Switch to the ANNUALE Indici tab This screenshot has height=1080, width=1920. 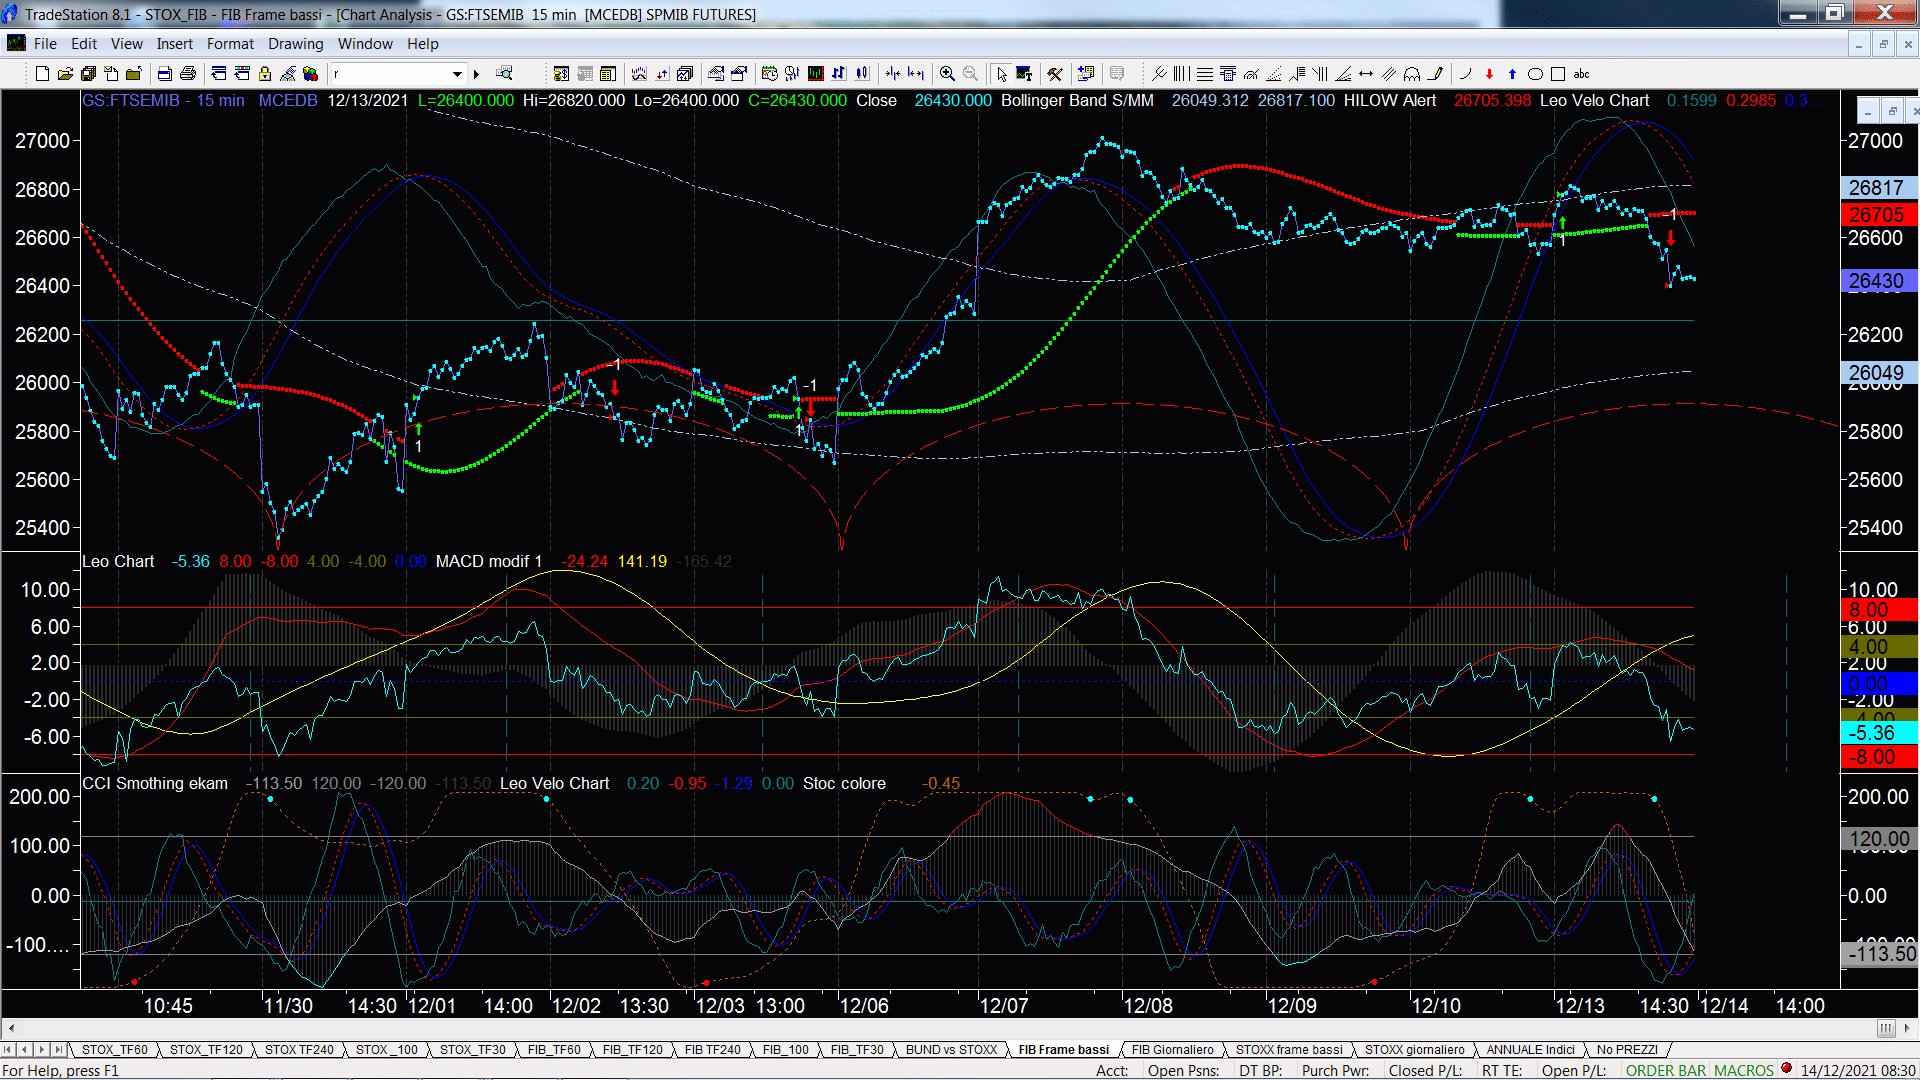(1530, 1049)
